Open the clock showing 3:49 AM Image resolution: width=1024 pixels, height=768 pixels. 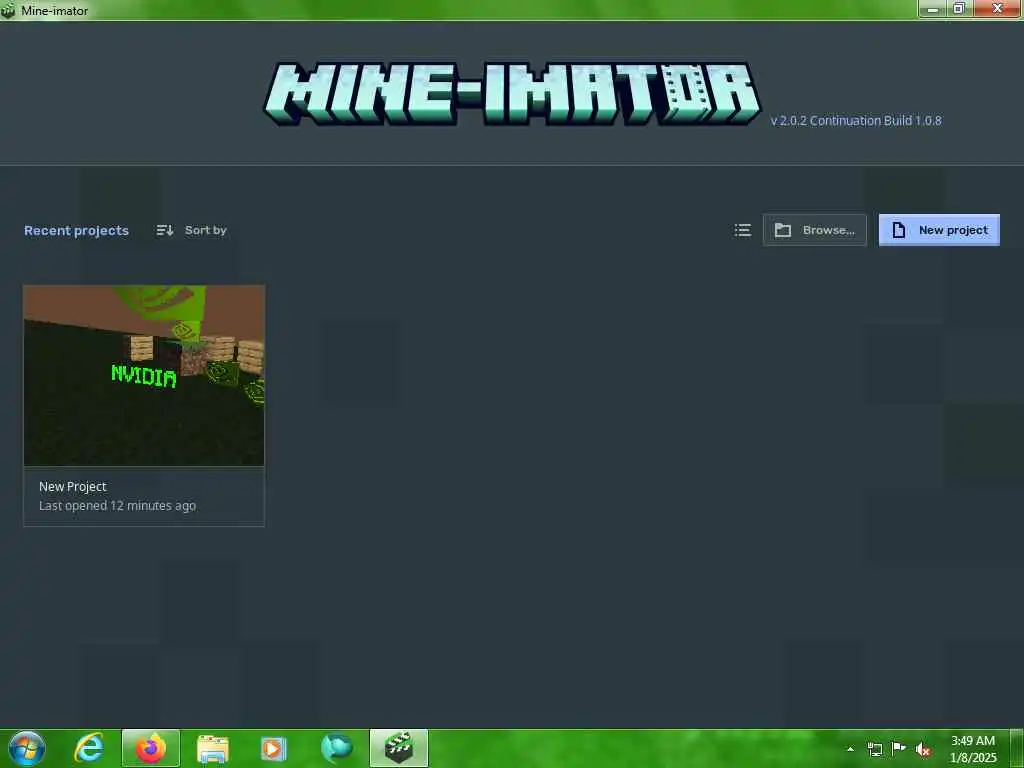(x=973, y=749)
